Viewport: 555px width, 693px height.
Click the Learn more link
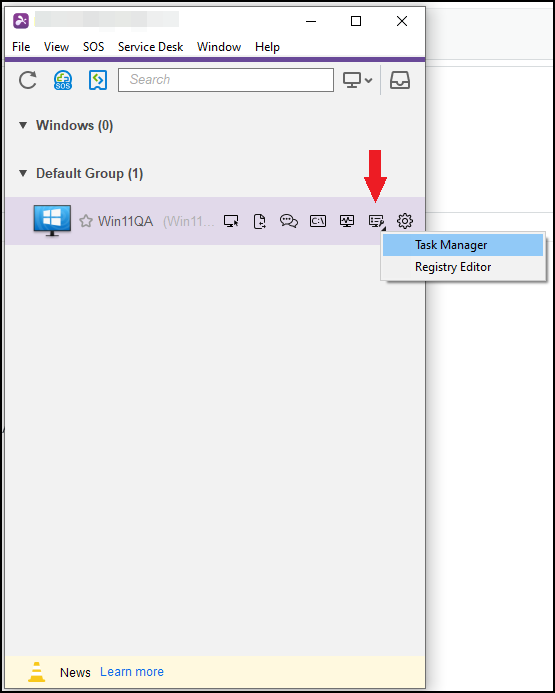(x=132, y=672)
